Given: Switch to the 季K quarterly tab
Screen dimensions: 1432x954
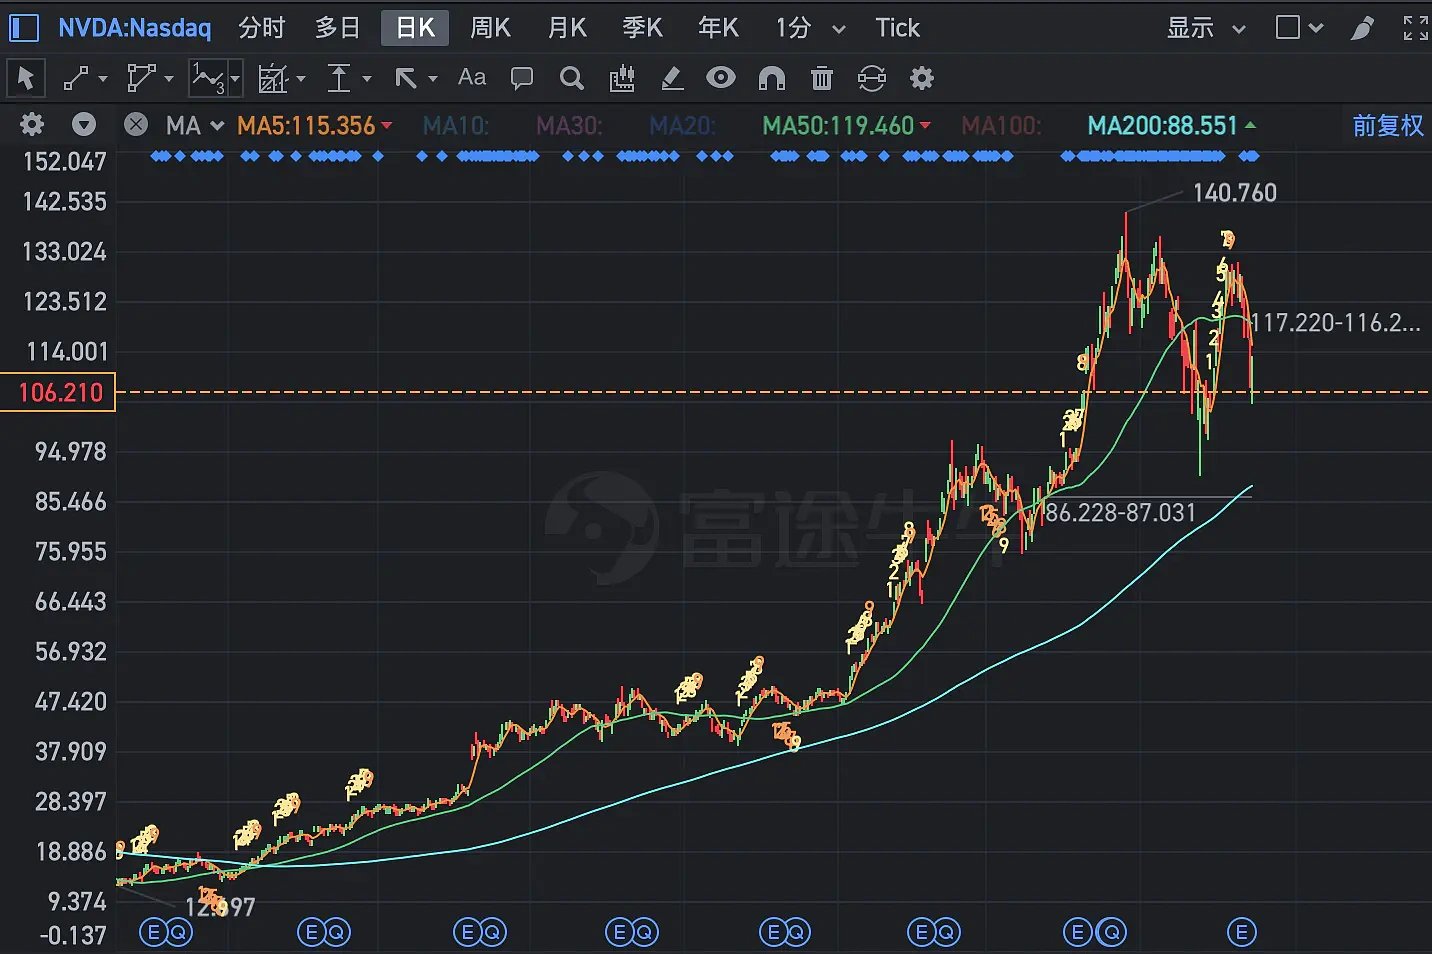Looking at the screenshot, I should click(642, 28).
